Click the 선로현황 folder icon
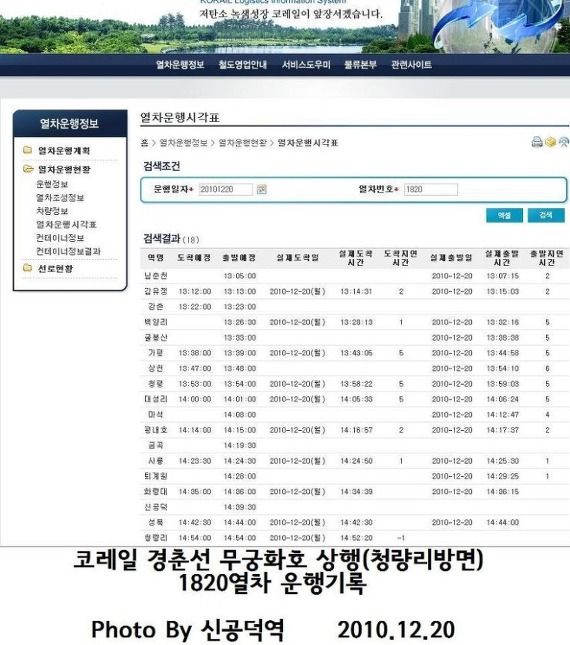Screen dimensions: 570x645 pyautogui.click(x=28, y=268)
